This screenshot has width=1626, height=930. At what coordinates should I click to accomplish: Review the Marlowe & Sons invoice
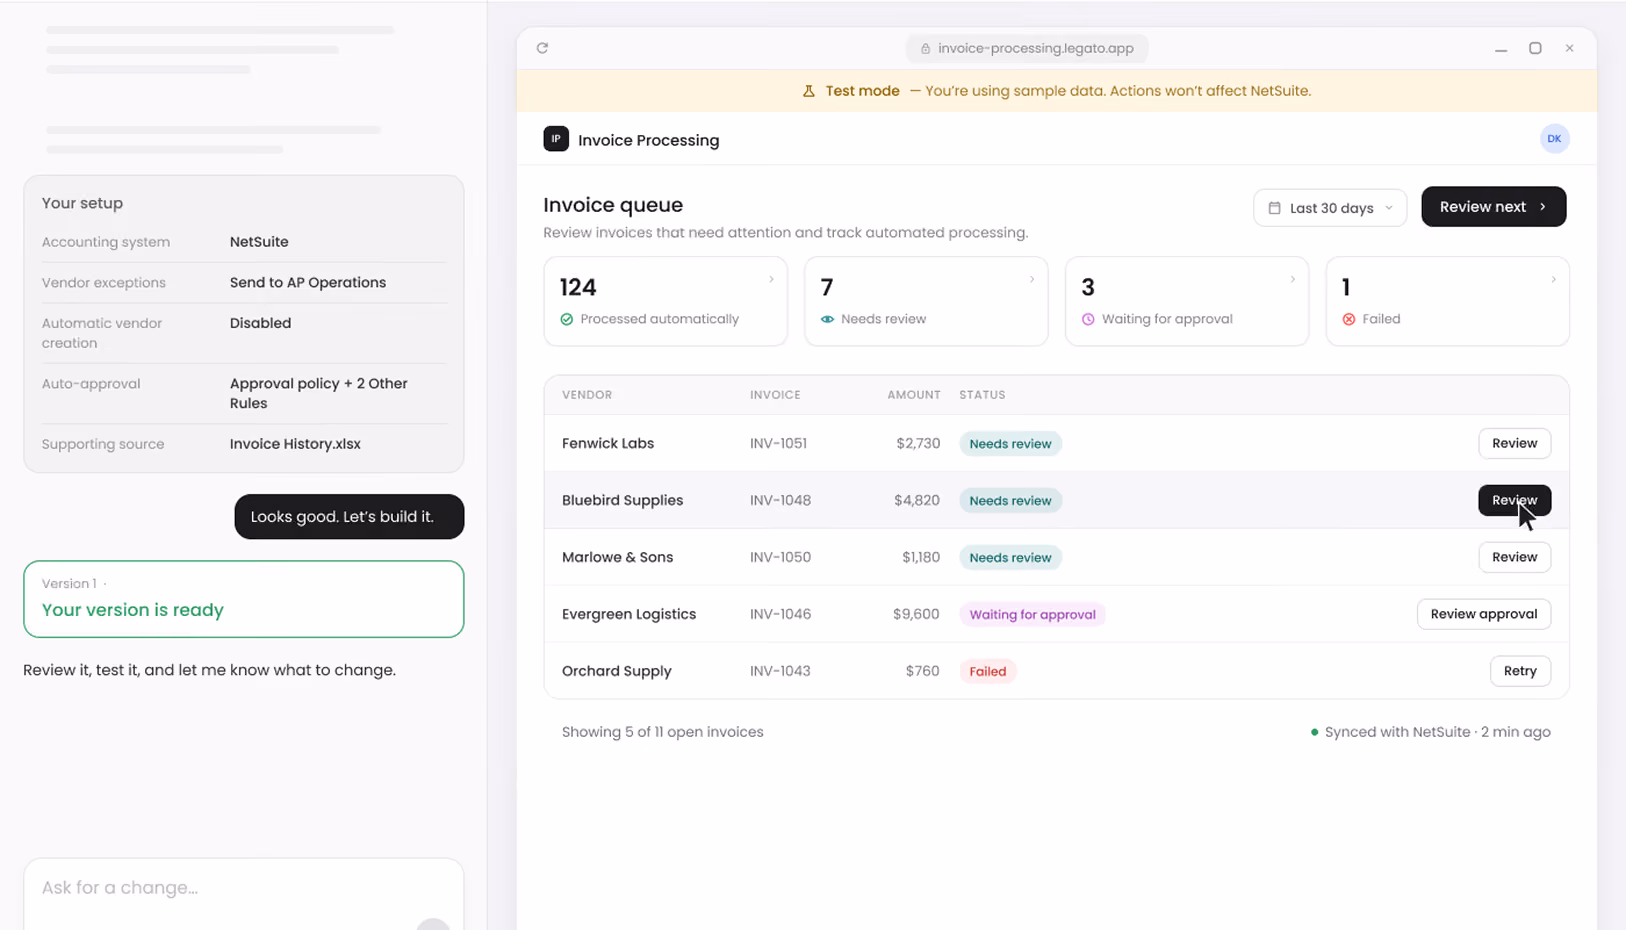pyautogui.click(x=1514, y=557)
